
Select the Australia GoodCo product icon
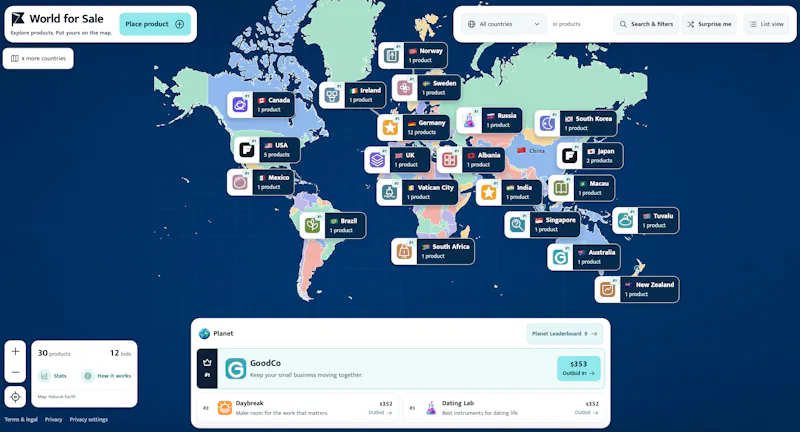pyautogui.click(x=560, y=257)
